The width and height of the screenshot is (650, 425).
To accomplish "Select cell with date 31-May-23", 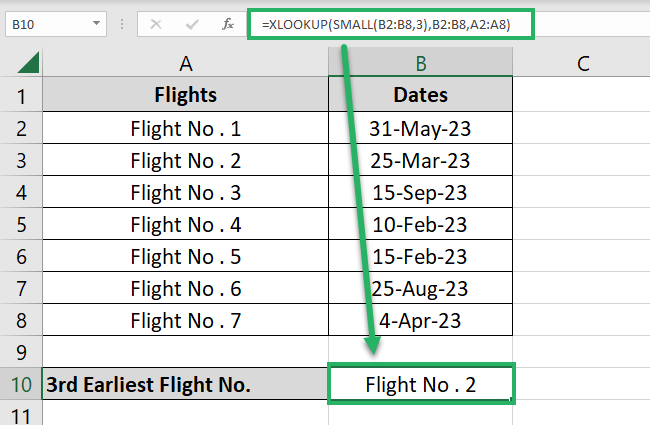I will click(421, 128).
